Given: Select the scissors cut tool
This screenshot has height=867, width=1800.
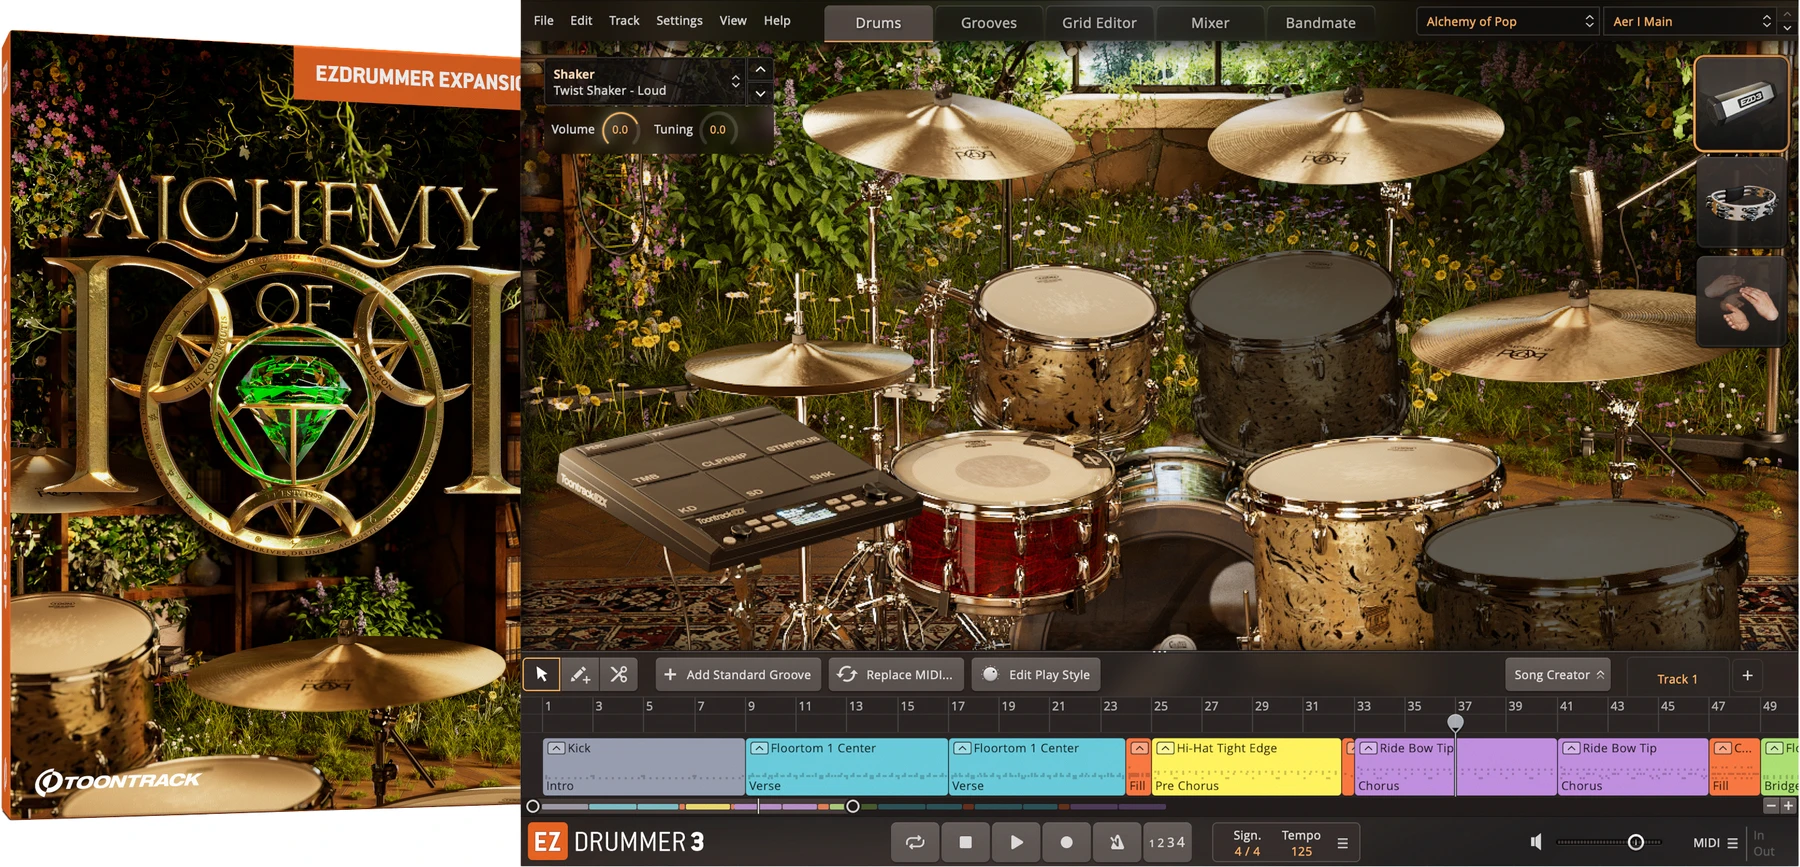Looking at the screenshot, I should (x=619, y=675).
